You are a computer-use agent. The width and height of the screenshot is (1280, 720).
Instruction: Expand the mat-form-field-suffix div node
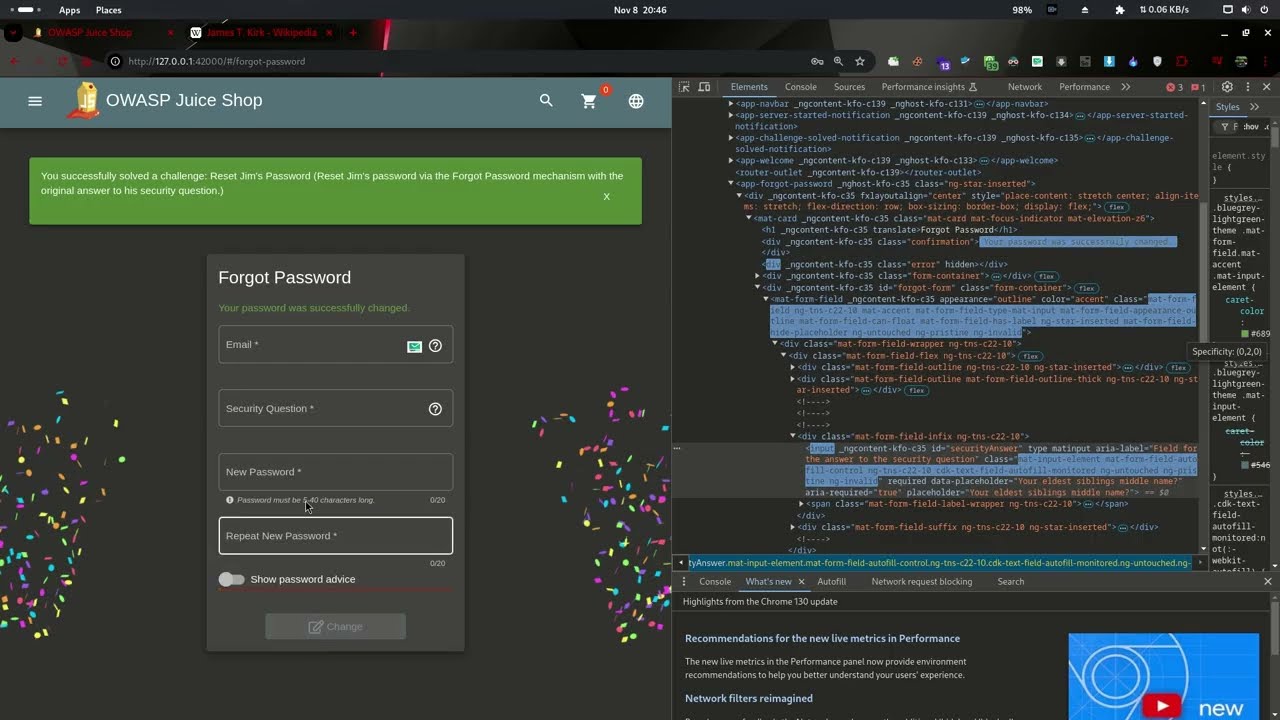(x=793, y=528)
